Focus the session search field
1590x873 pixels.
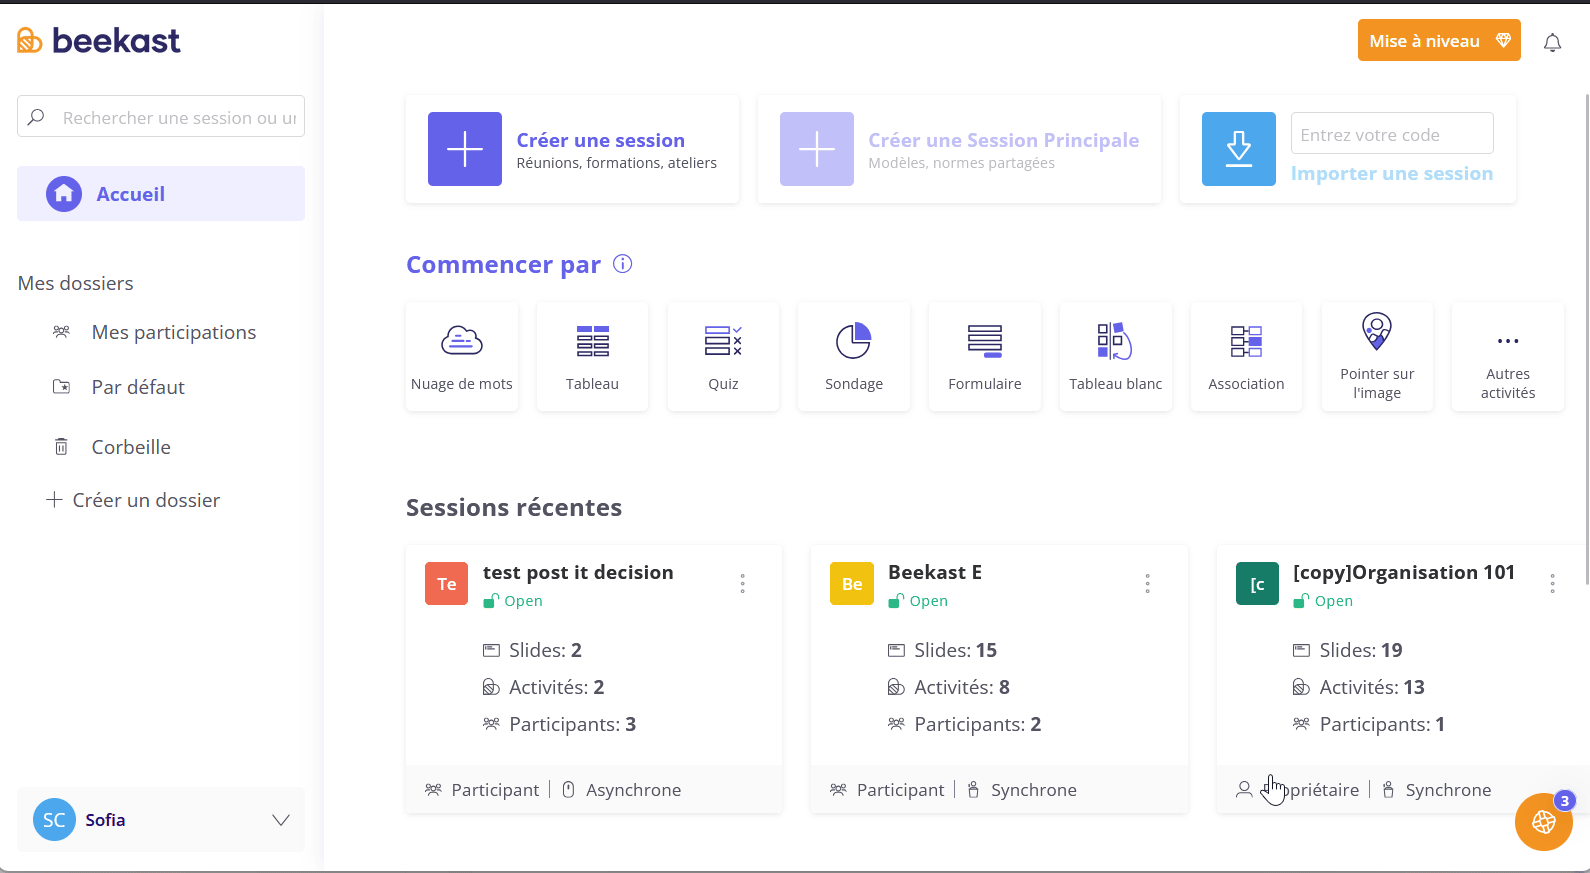coord(161,117)
